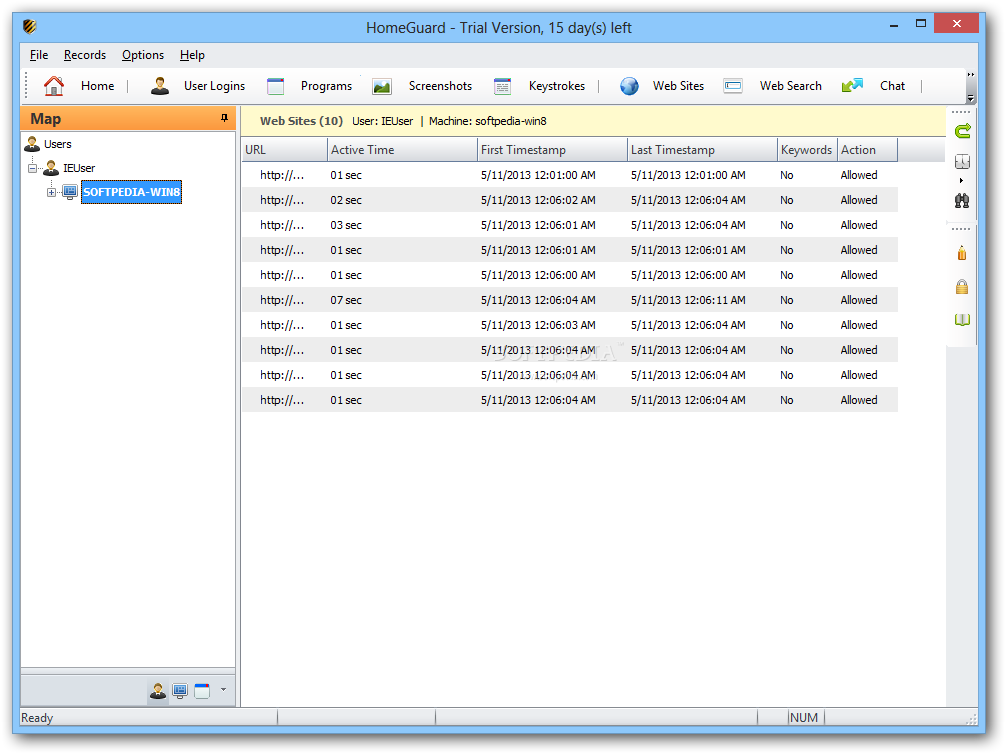Viewport: 1006px width, 754px height.
Task: Collapse the IEUser tree node
Action: pos(32,168)
